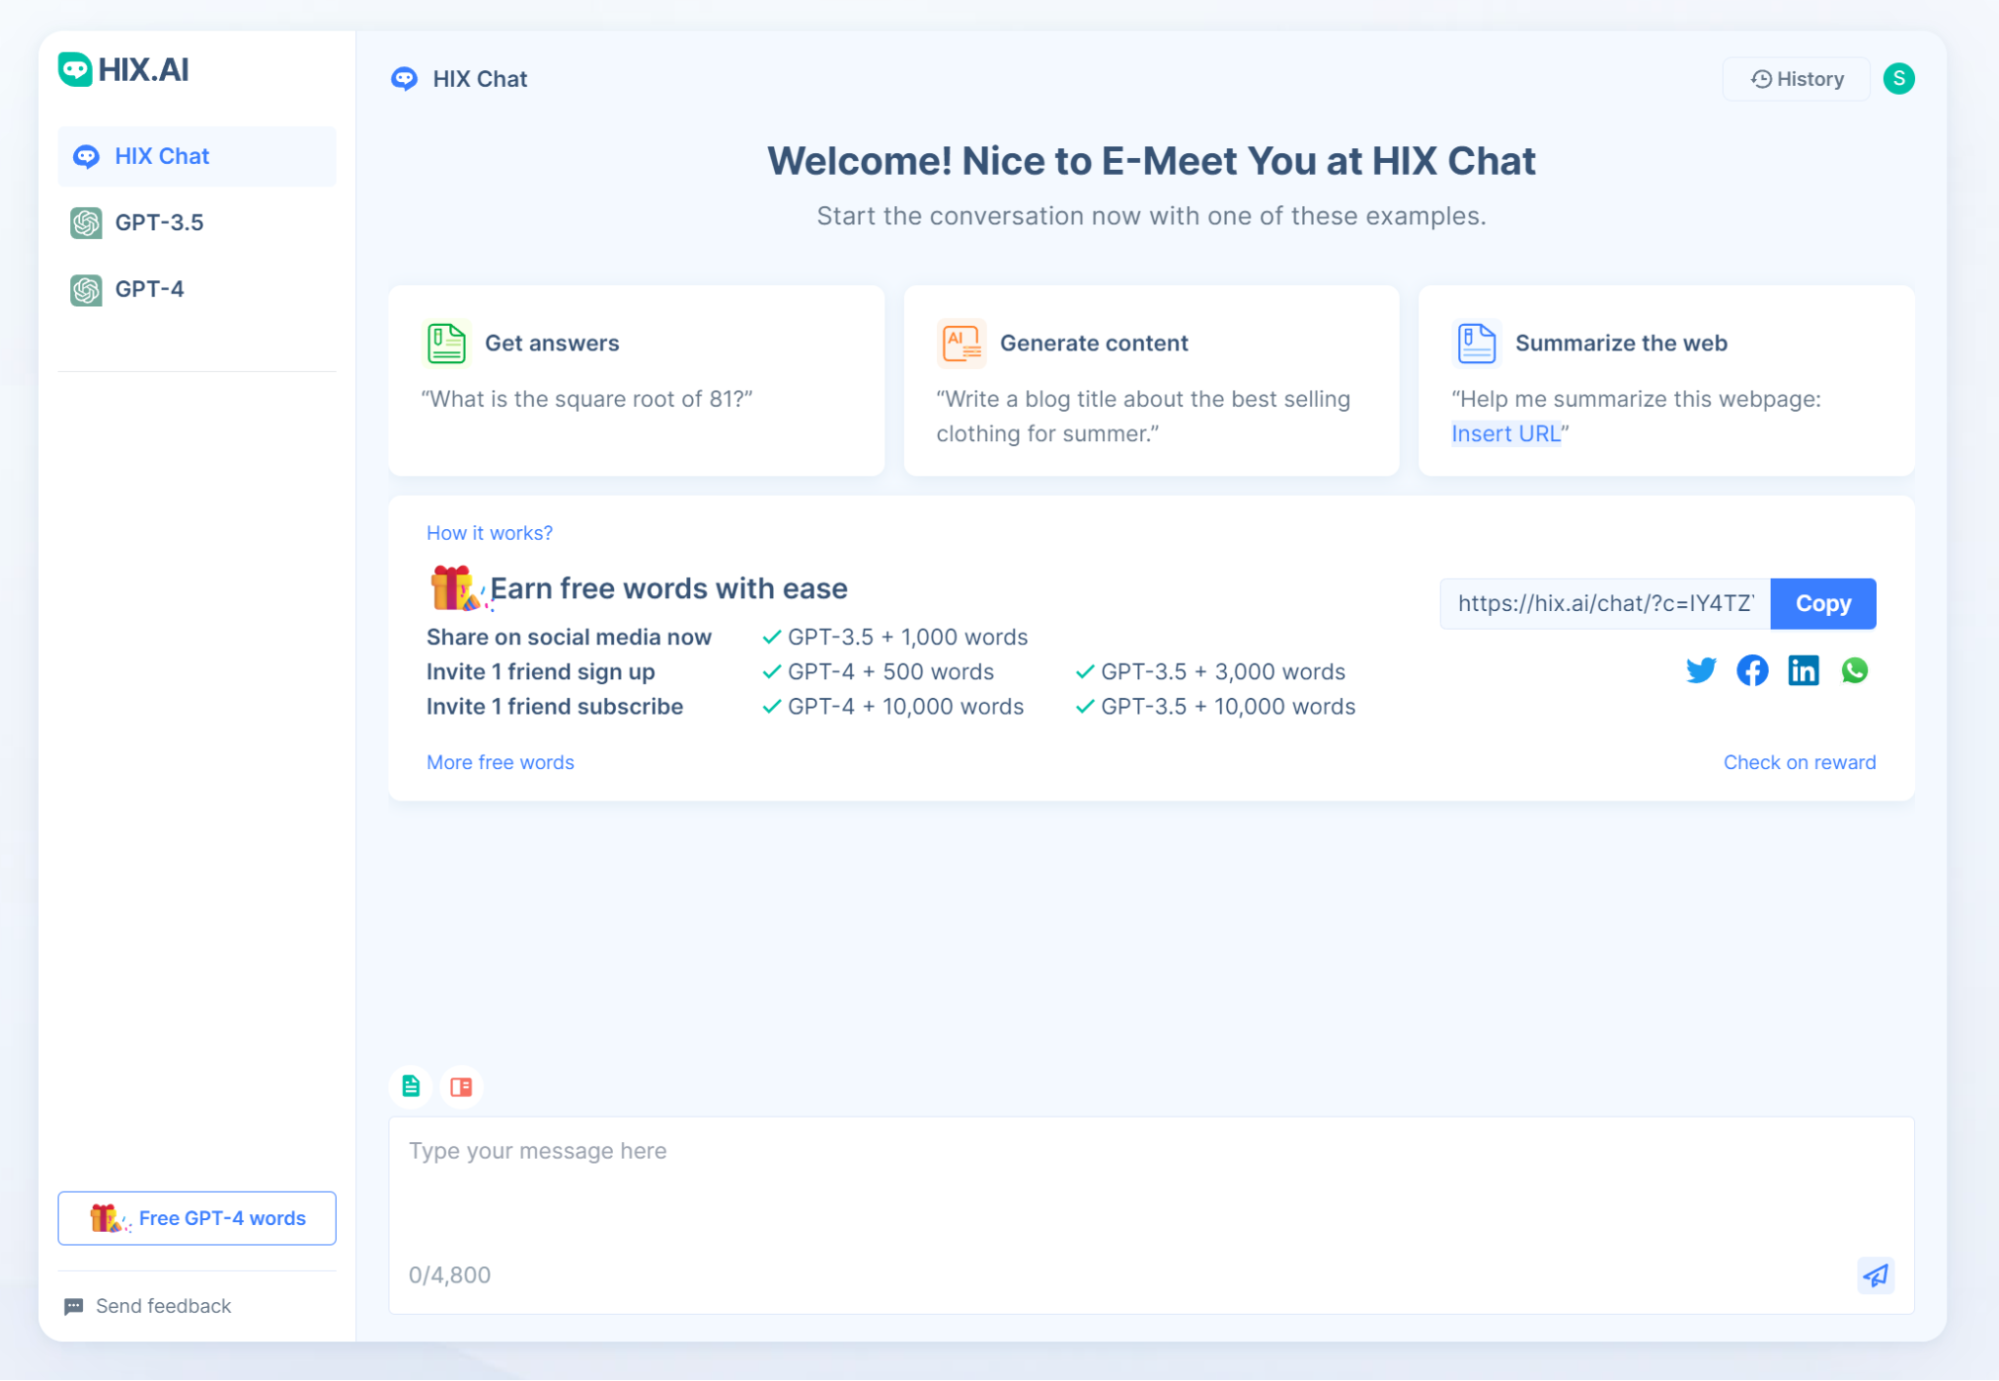Click the GPT-4 OpenAI logo icon
This screenshot has height=1381, width=1999.
coord(86,290)
